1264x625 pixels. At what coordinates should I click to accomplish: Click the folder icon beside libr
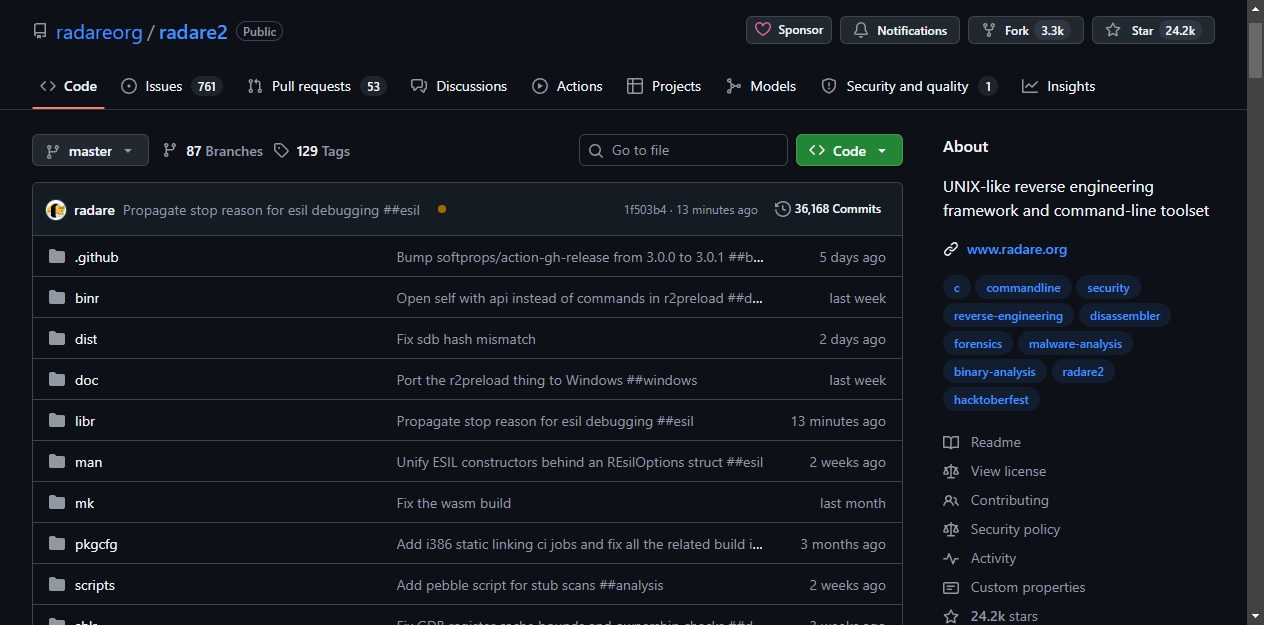57,421
